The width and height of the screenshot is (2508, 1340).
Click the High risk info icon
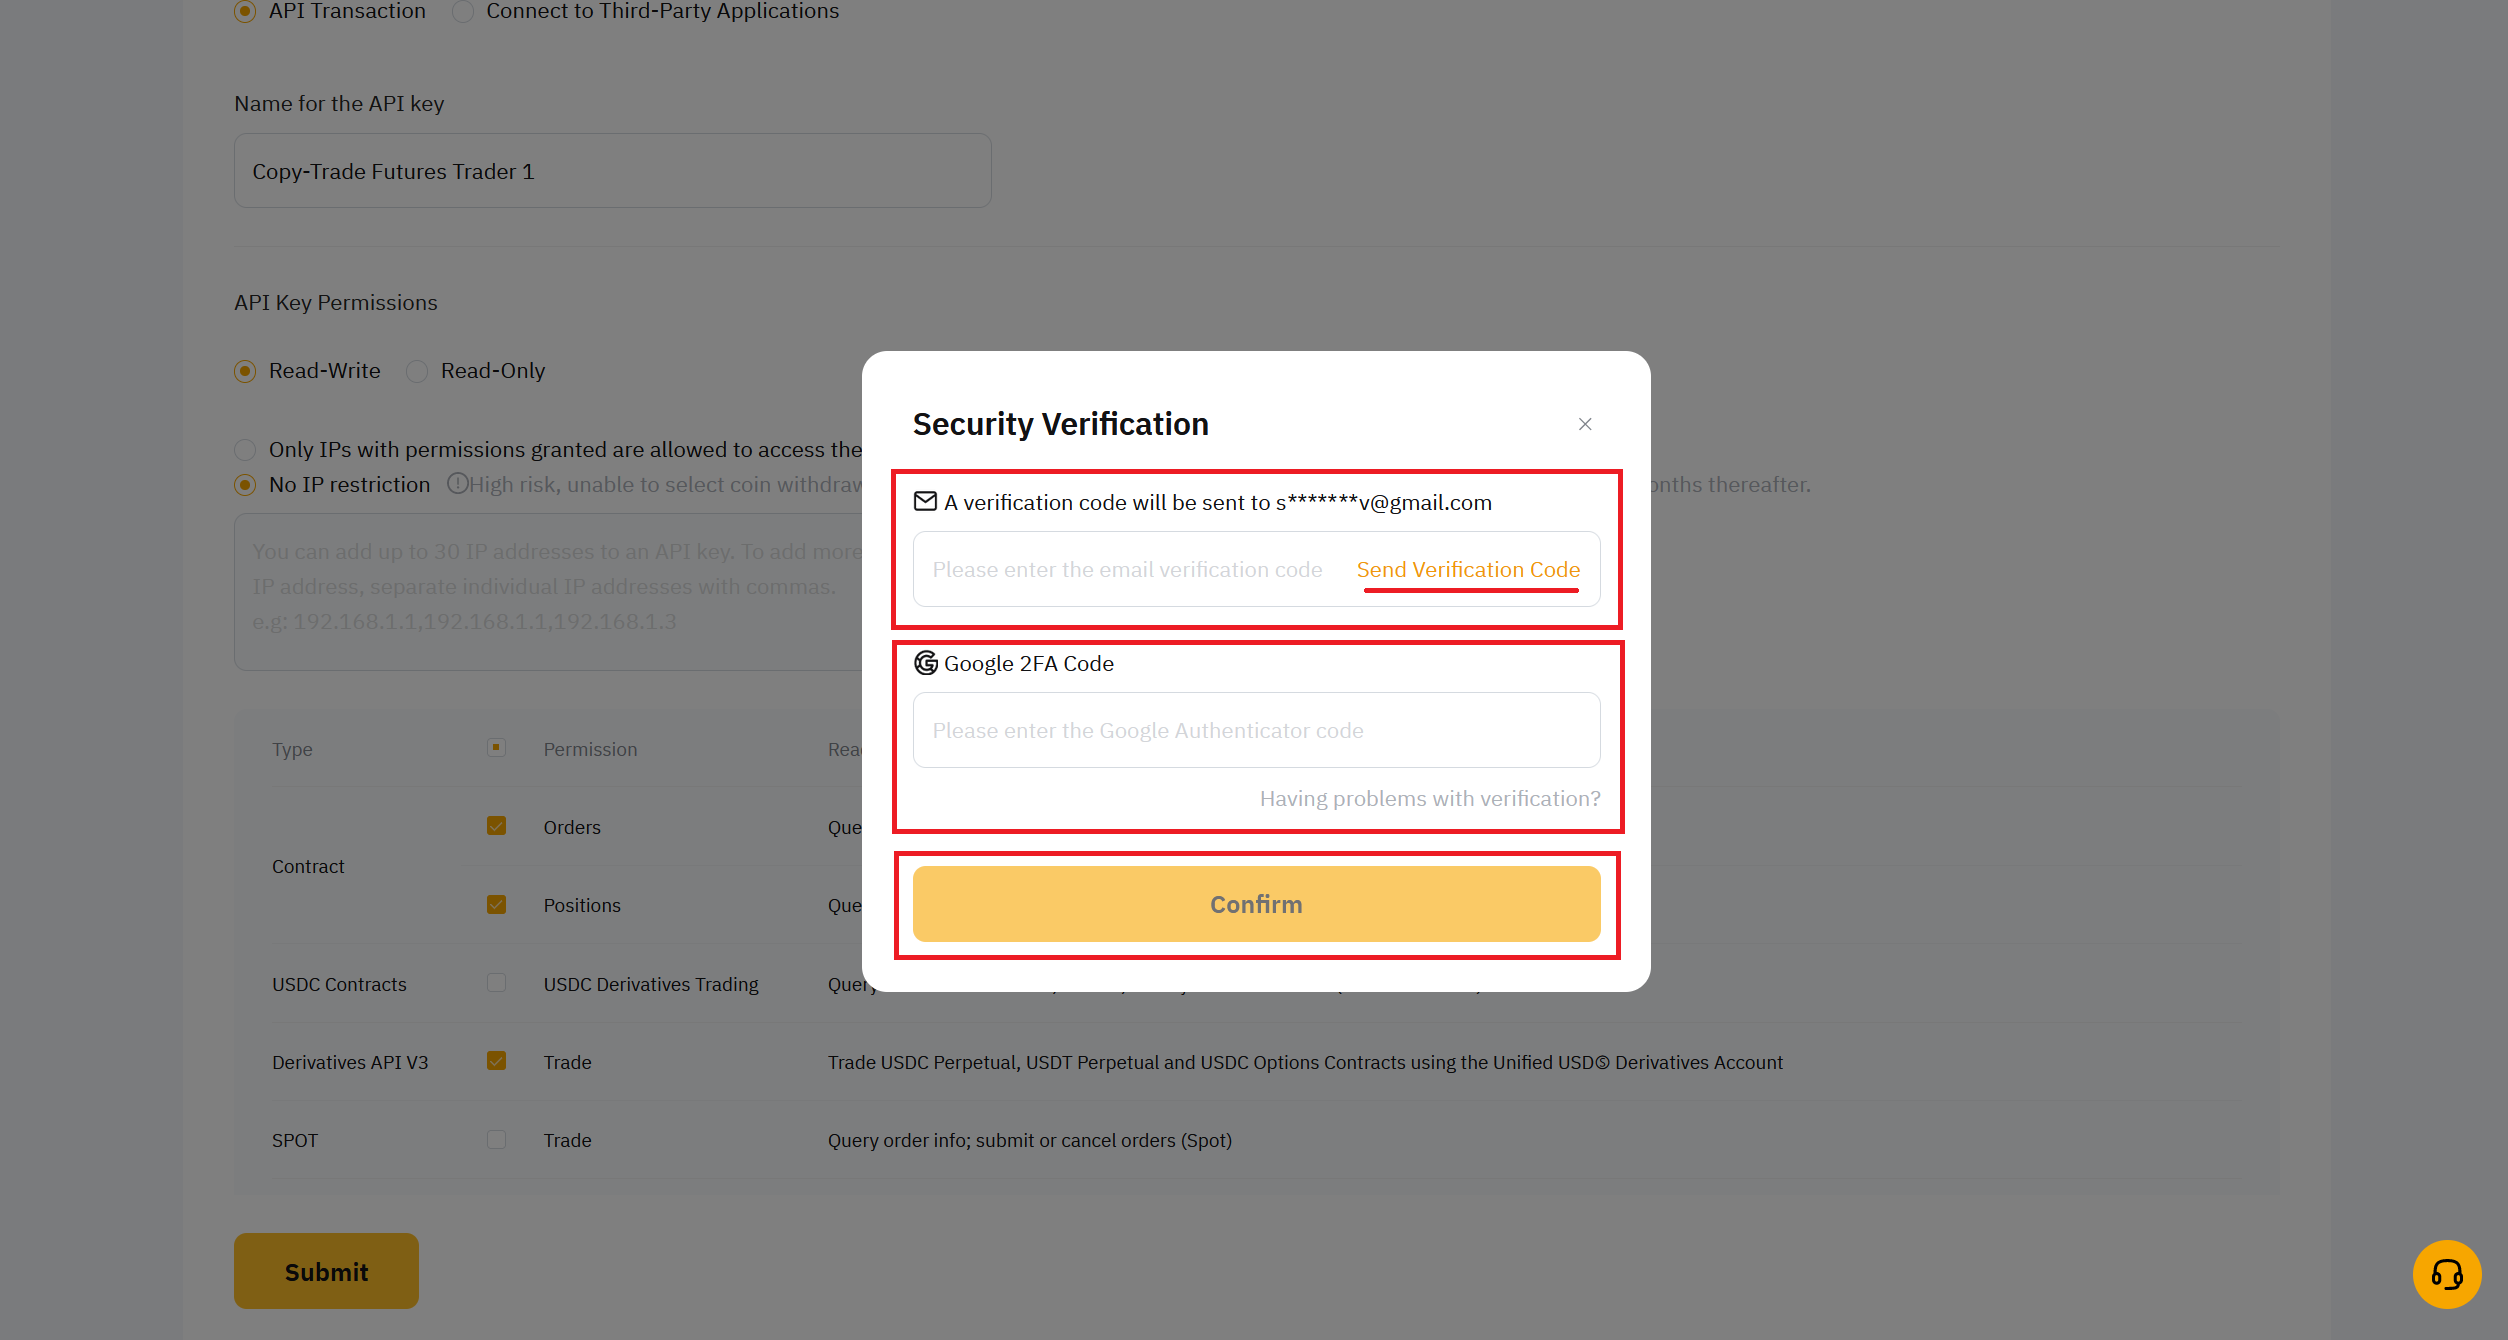[x=457, y=484]
